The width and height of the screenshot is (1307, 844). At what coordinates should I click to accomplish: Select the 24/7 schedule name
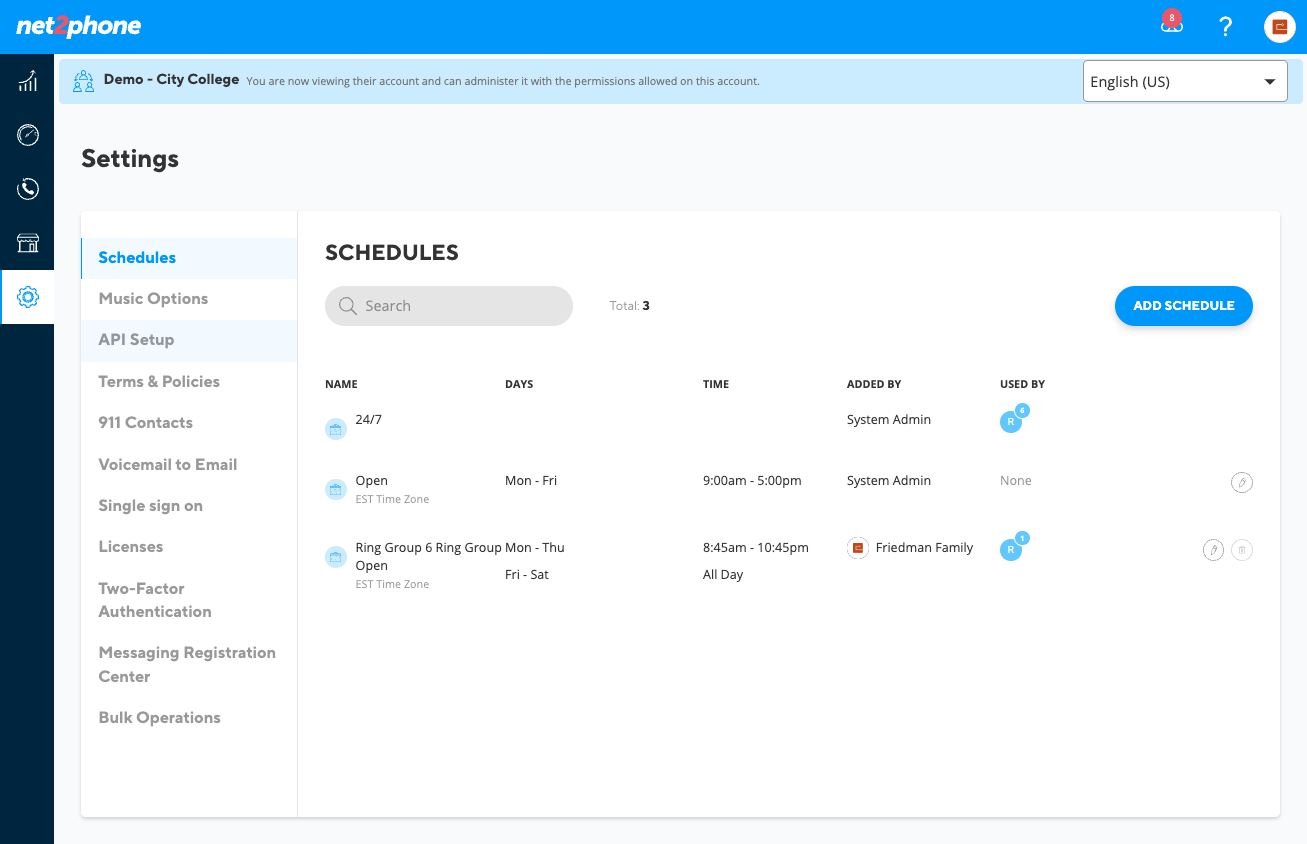pos(369,420)
